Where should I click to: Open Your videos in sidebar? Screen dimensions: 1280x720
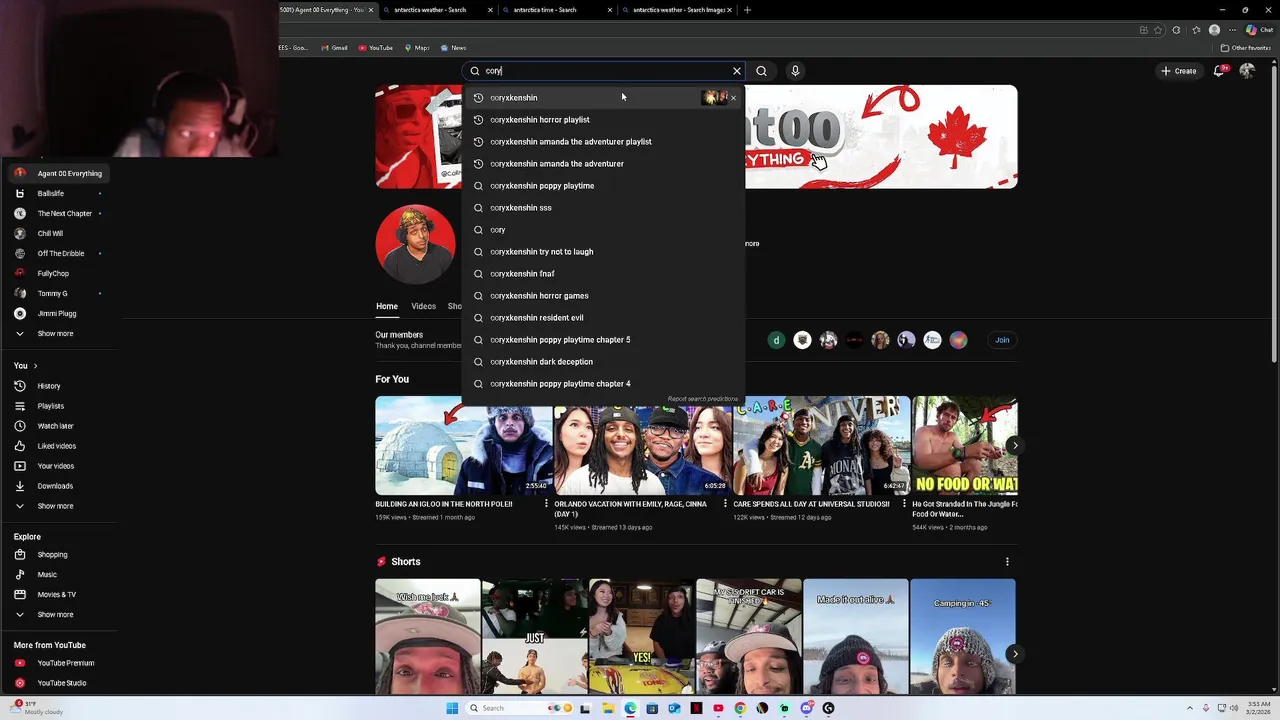pyautogui.click(x=60, y=466)
